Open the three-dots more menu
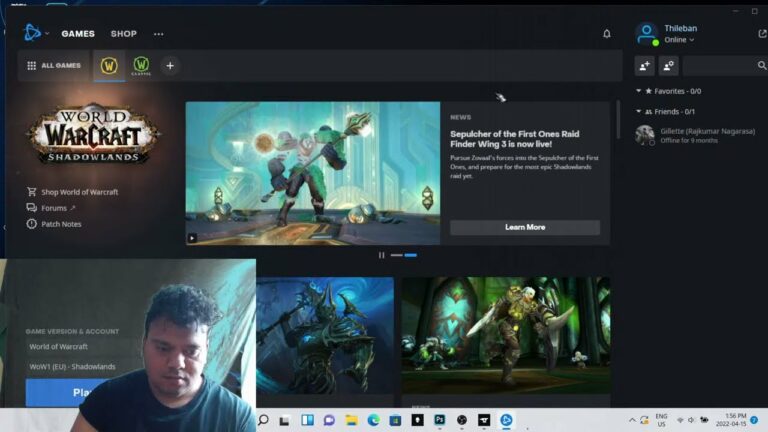The height and width of the screenshot is (432, 768). pos(159,34)
